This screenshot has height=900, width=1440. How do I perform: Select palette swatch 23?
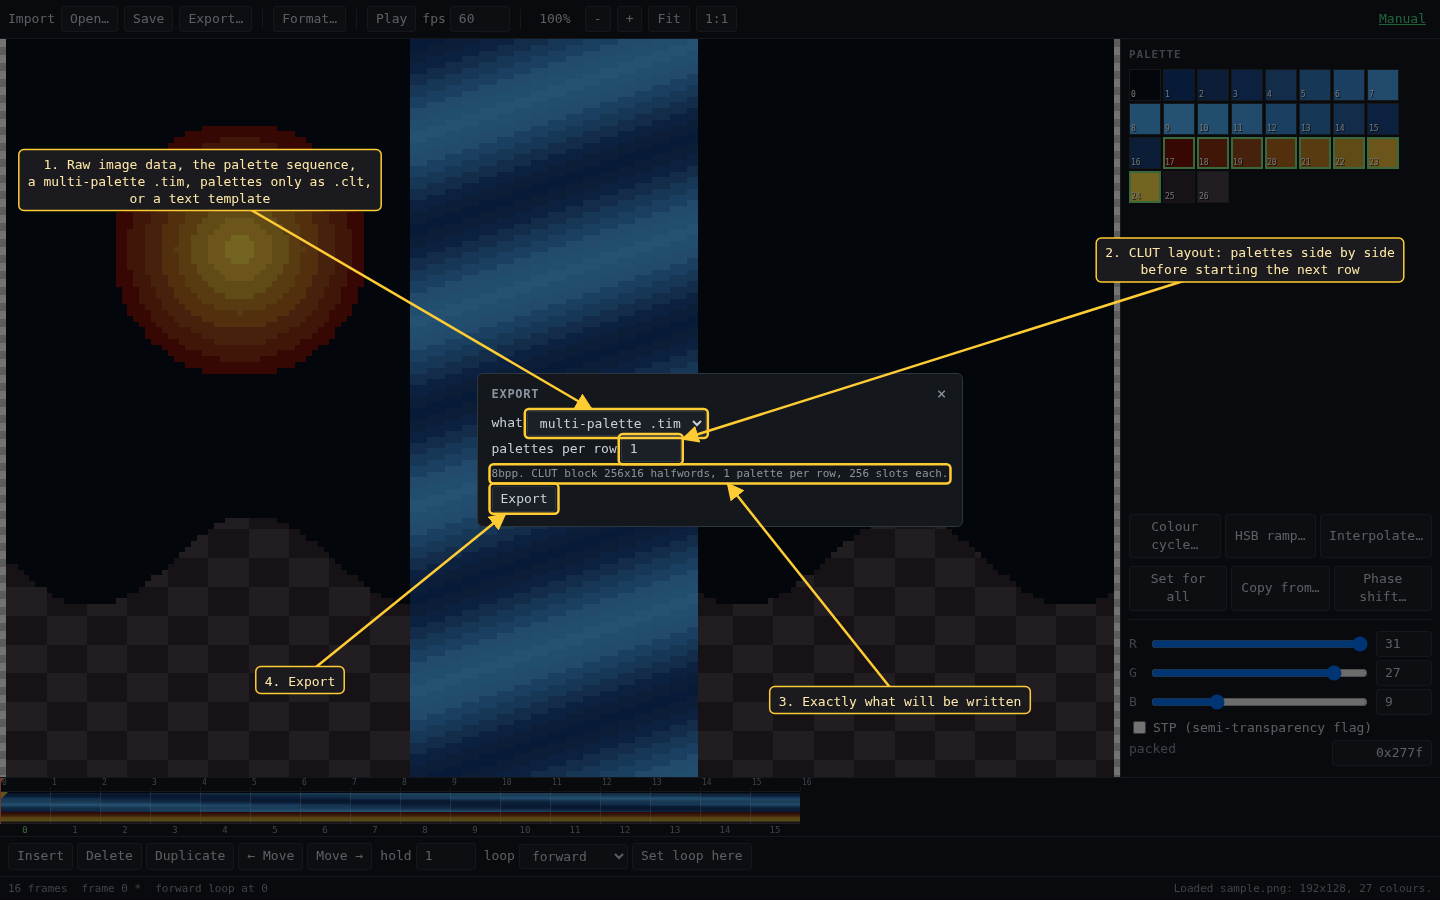(1383, 153)
